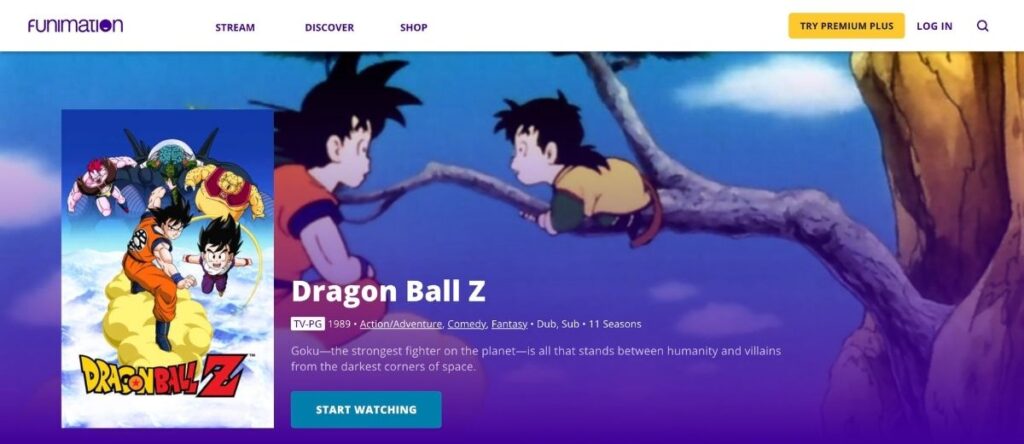Image resolution: width=1024 pixels, height=444 pixels.
Task: Open the STREAM menu
Action: [x=235, y=27]
